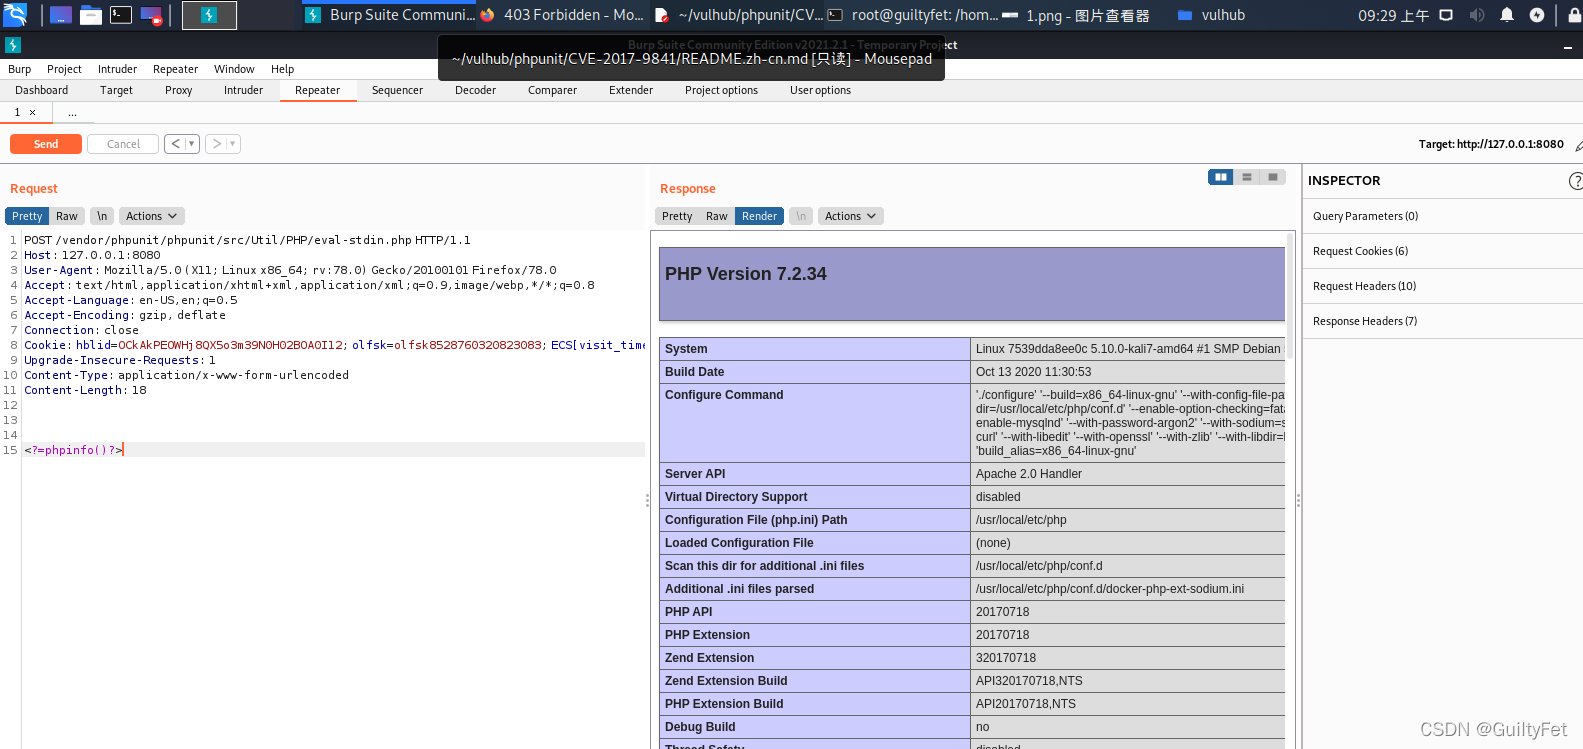Switch to the 1.png image viewer window
Image resolution: width=1583 pixels, height=749 pixels.
pyautogui.click(x=1076, y=15)
